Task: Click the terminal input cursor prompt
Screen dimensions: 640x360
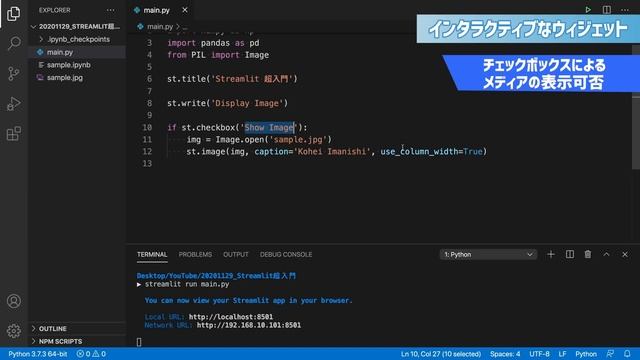Action: [139, 342]
